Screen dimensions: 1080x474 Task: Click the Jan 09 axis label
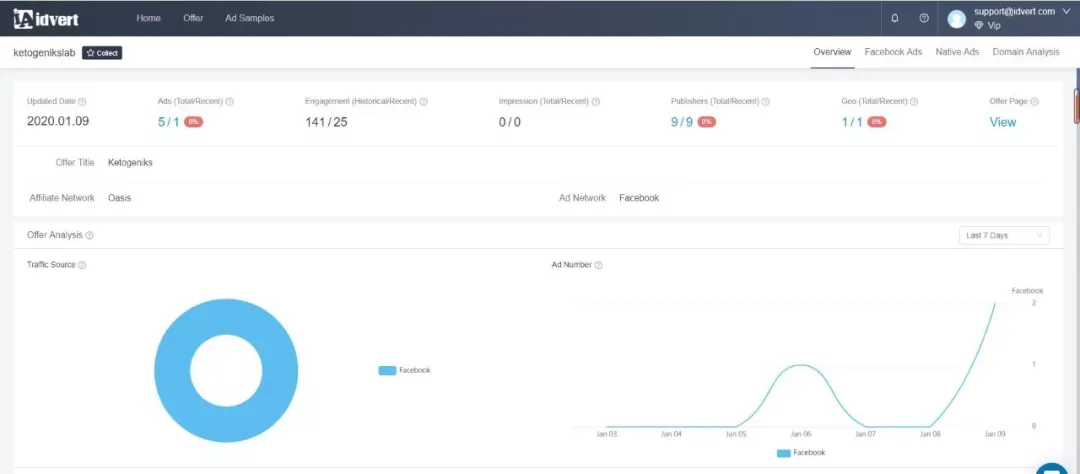[x=995, y=435]
